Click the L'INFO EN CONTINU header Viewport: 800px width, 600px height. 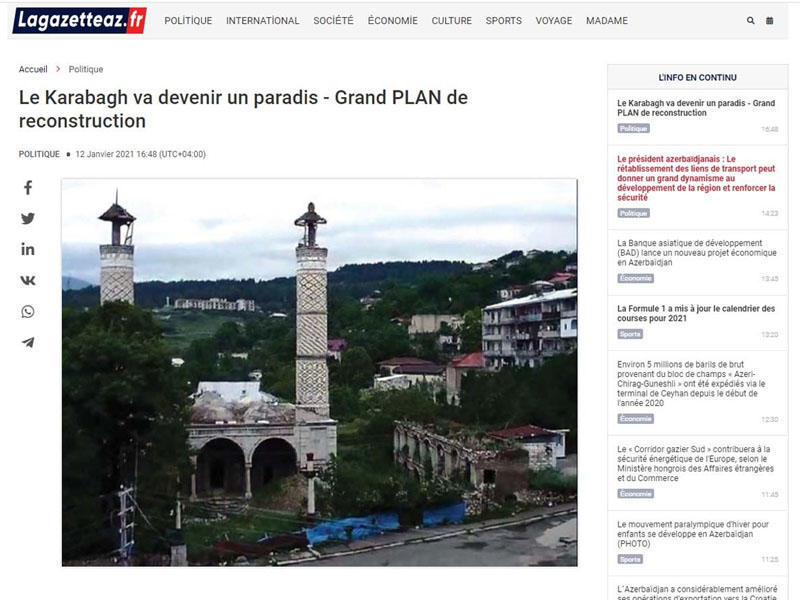(697, 78)
